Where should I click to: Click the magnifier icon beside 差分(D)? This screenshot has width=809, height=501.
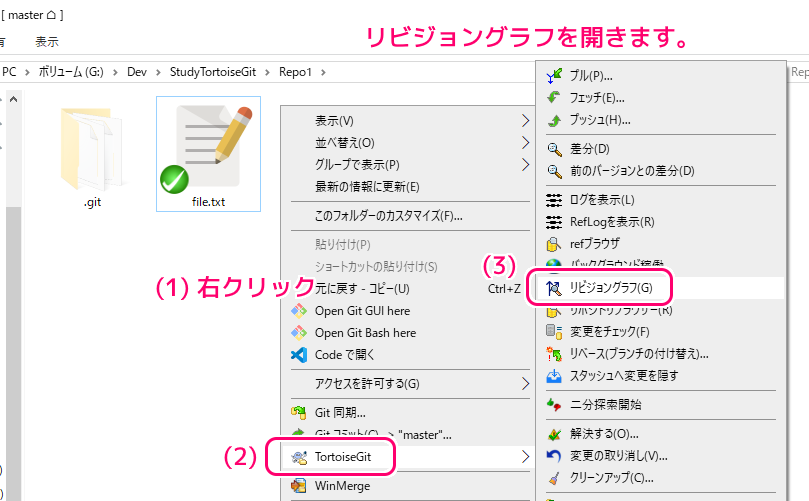coord(554,150)
